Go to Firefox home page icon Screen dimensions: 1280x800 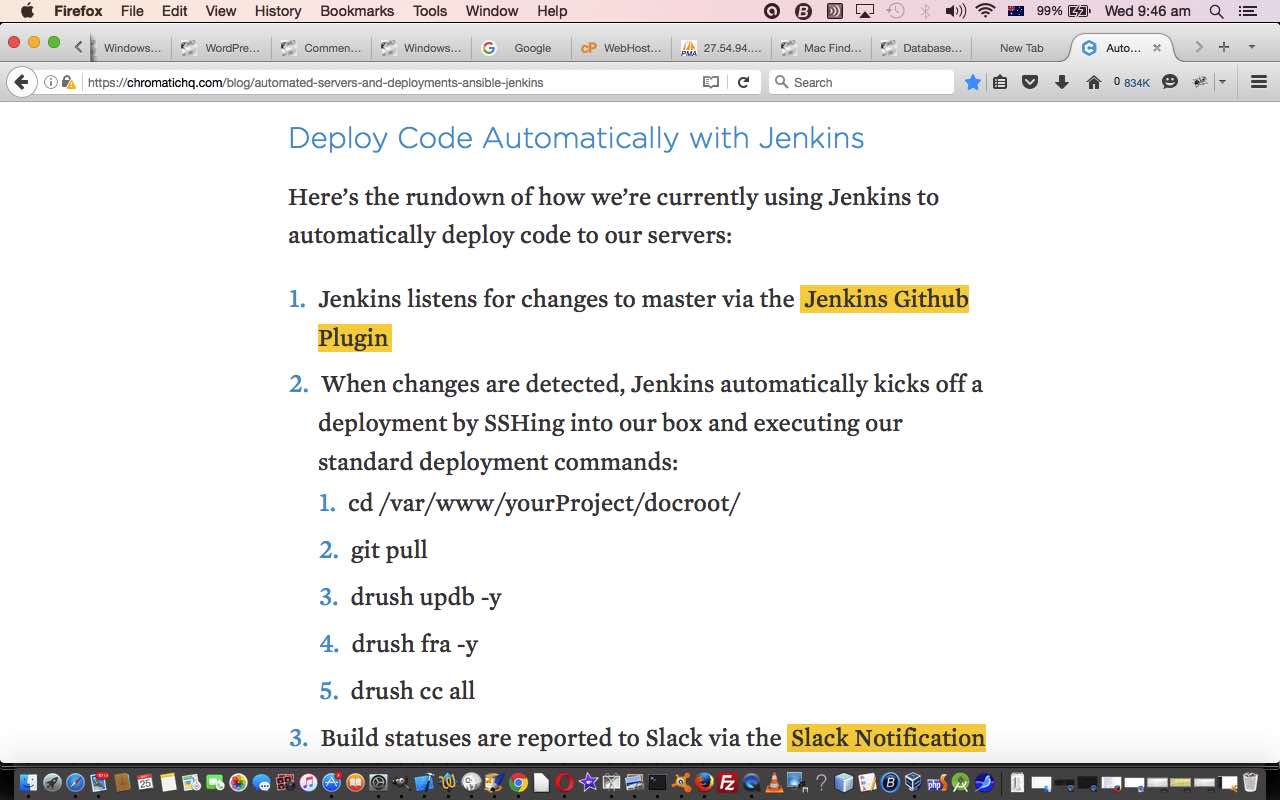click(1094, 82)
